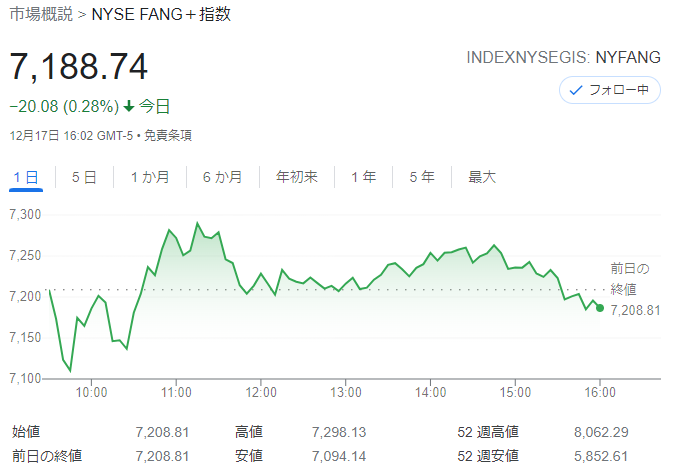Click the 11:00 time axis label
The height and width of the screenshot is (469, 675).
click(176, 392)
